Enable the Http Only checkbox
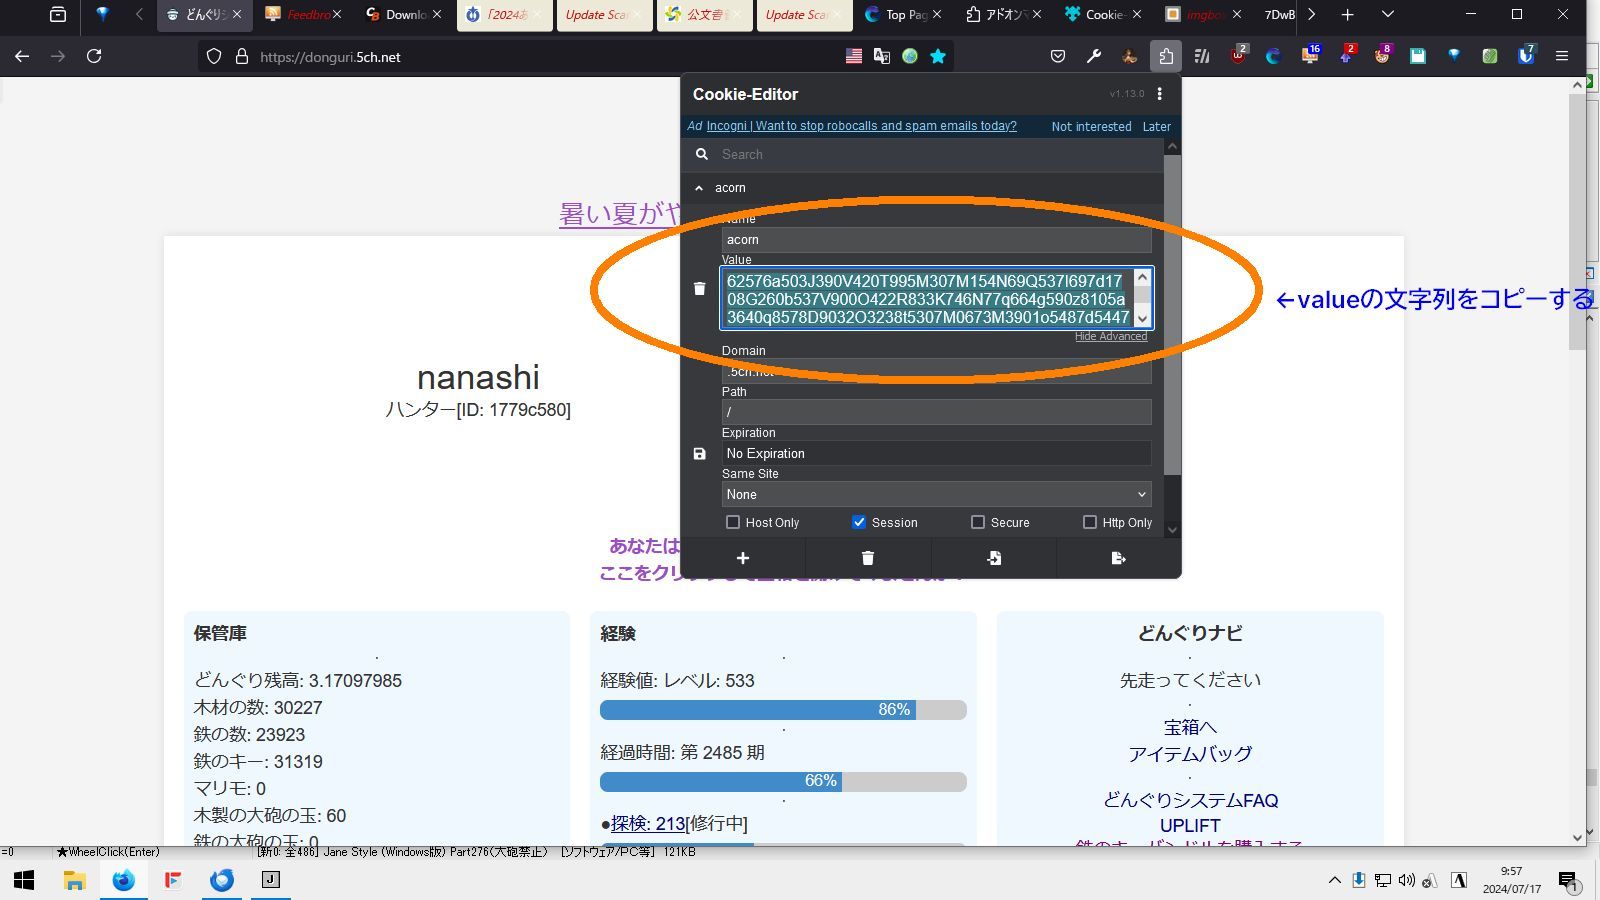This screenshot has height=900, width=1600. [x=1090, y=522]
